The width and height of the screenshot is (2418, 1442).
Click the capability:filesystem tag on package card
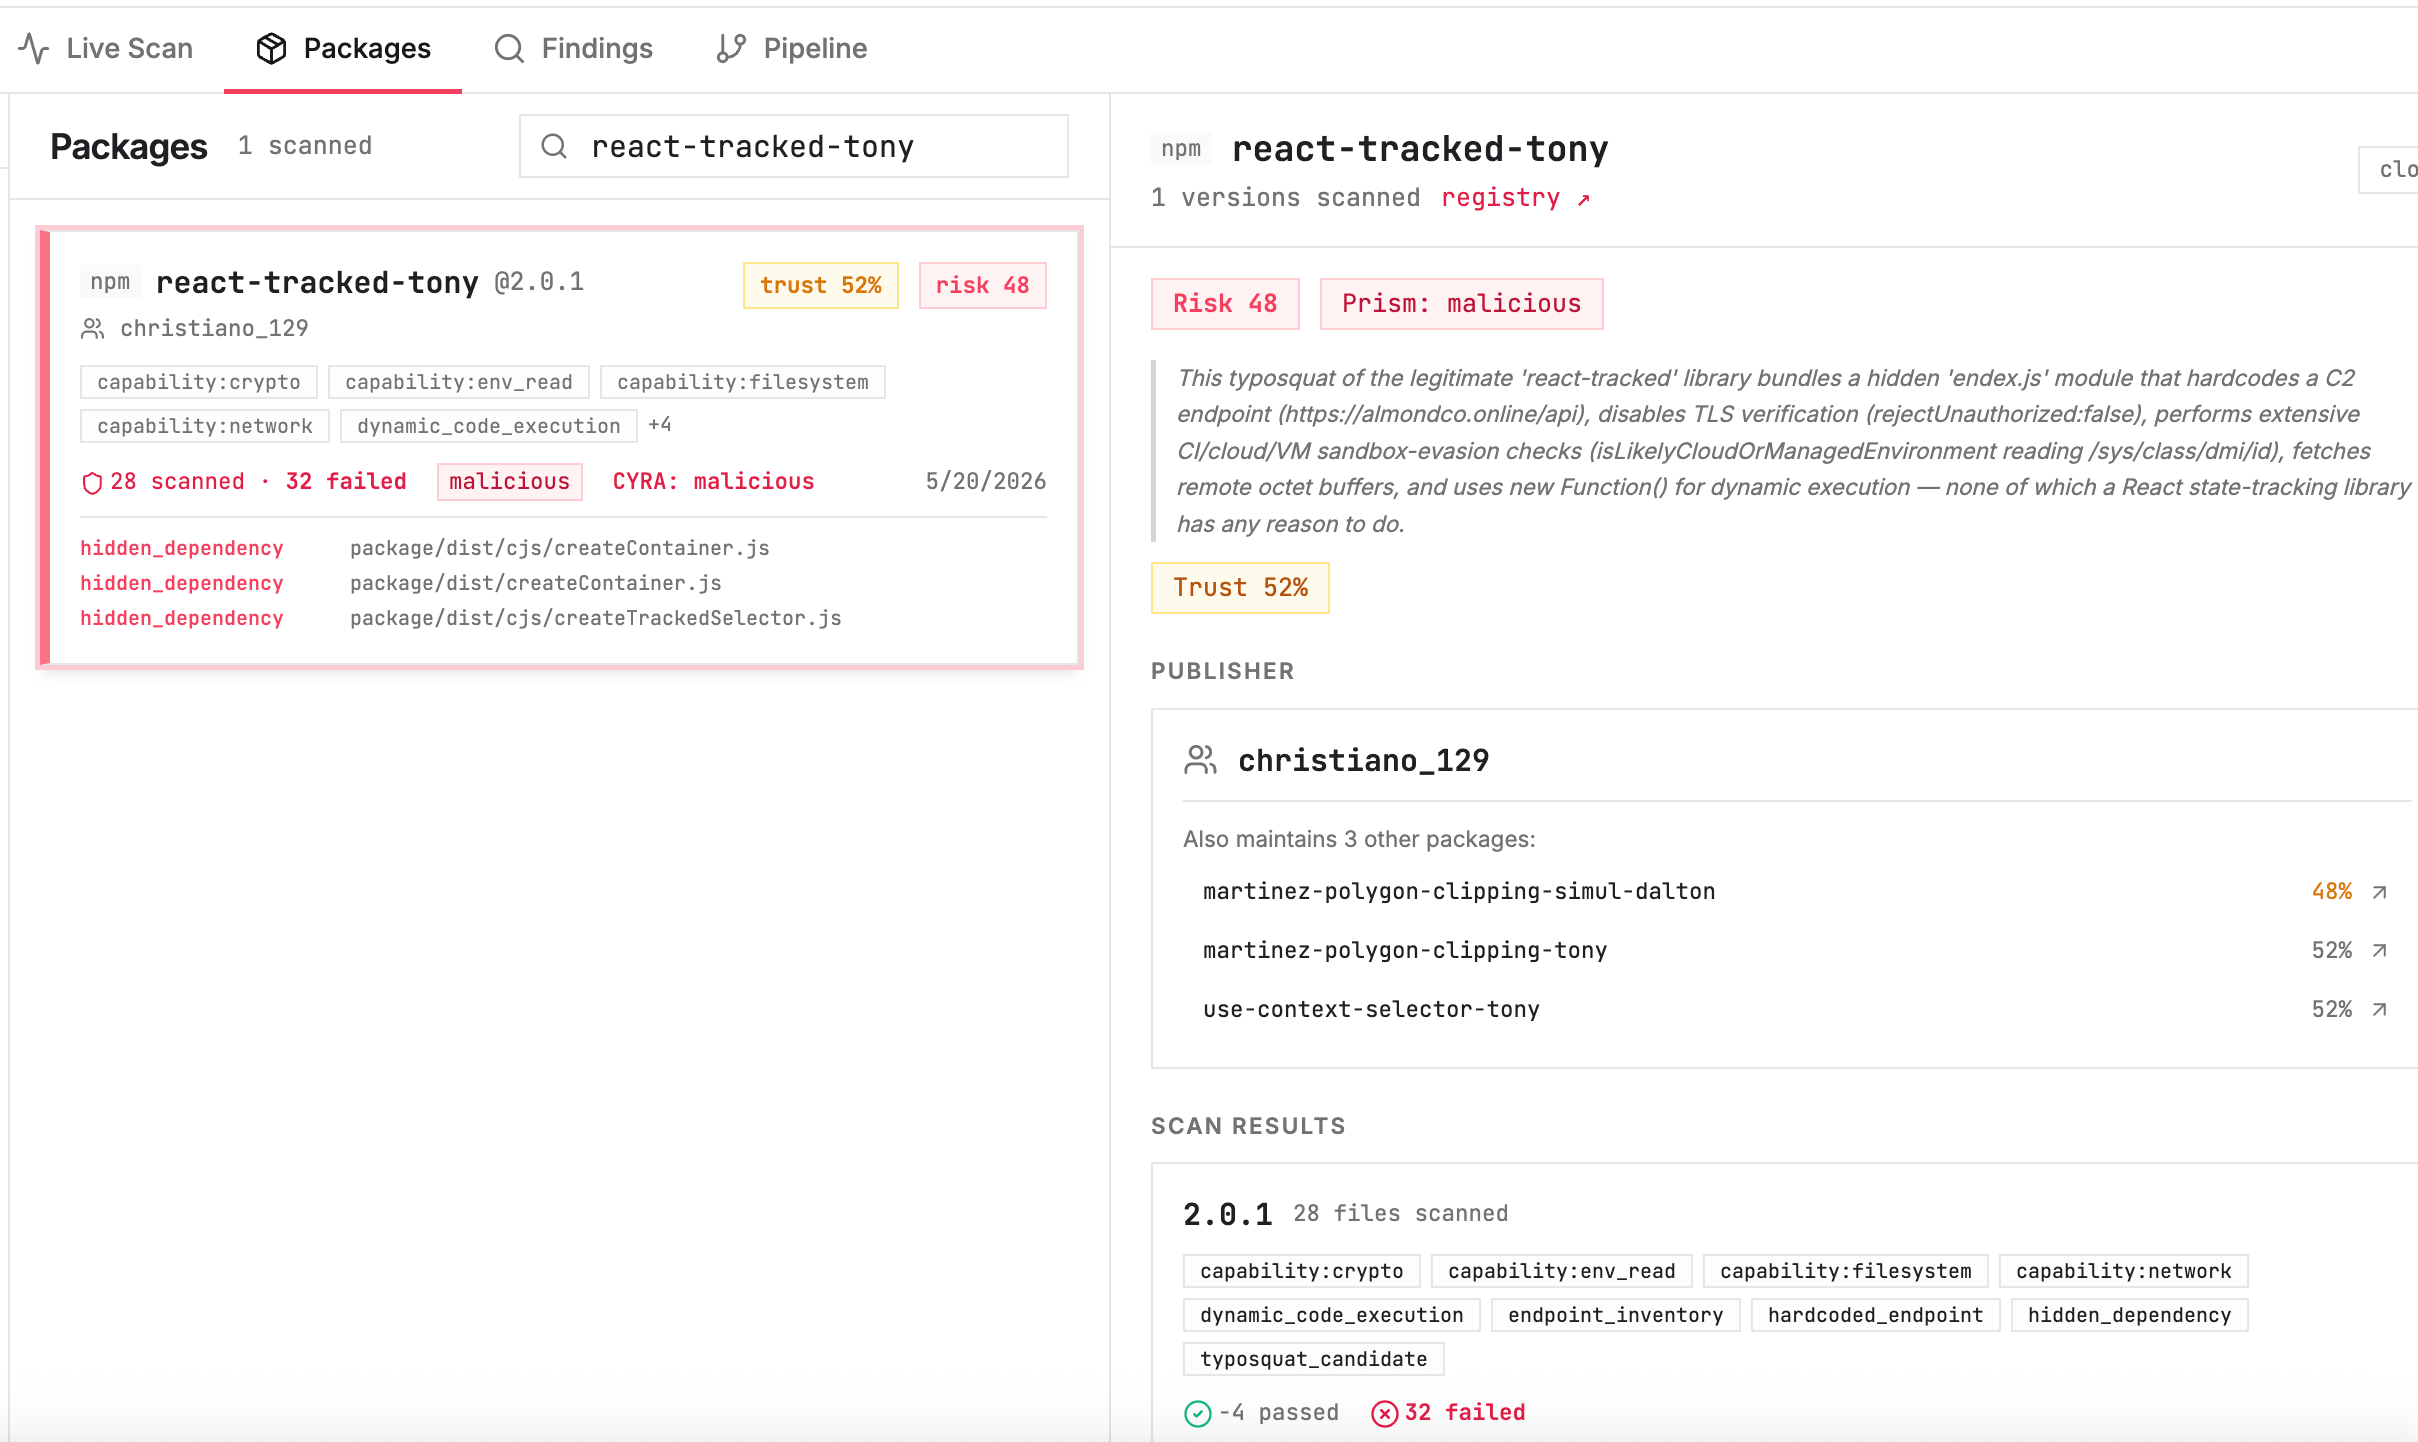pos(743,382)
